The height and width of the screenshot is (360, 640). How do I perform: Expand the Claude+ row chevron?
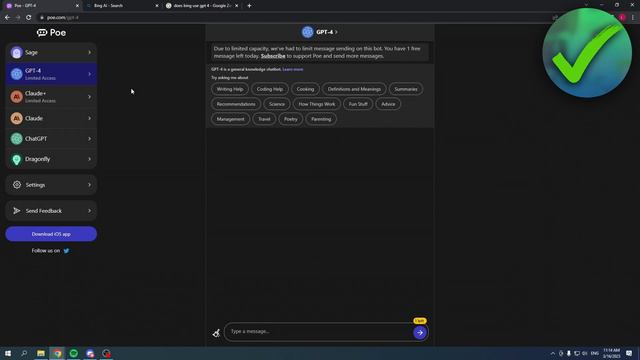[89, 97]
